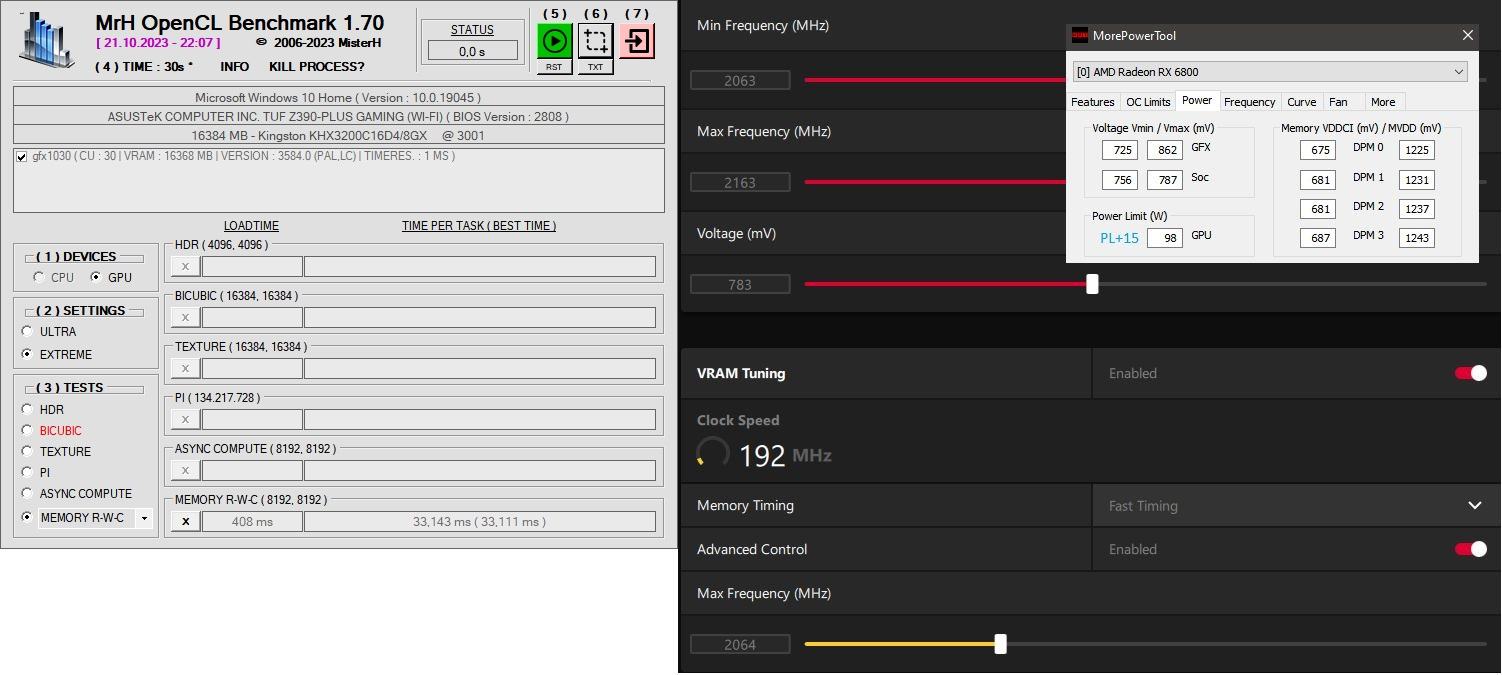Click the DPM 0 VDDCI field showing 675

pyautogui.click(x=1318, y=150)
